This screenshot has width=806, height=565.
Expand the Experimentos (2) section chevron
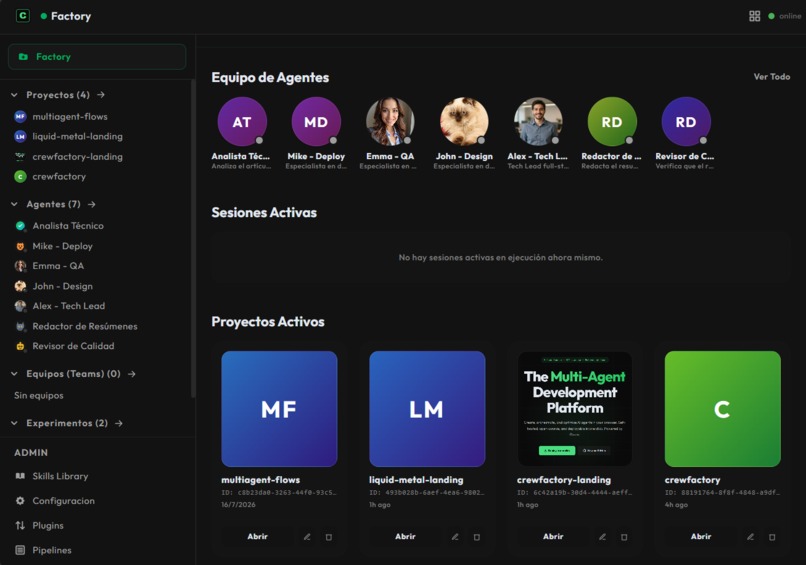pyautogui.click(x=14, y=423)
